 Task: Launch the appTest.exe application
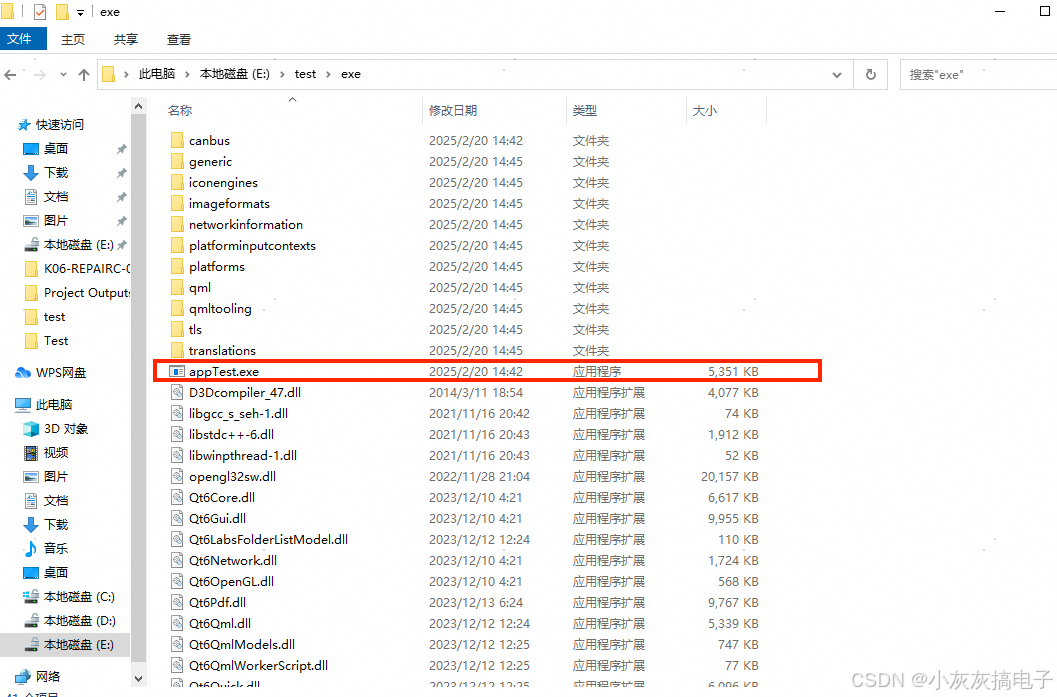click(x=225, y=370)
